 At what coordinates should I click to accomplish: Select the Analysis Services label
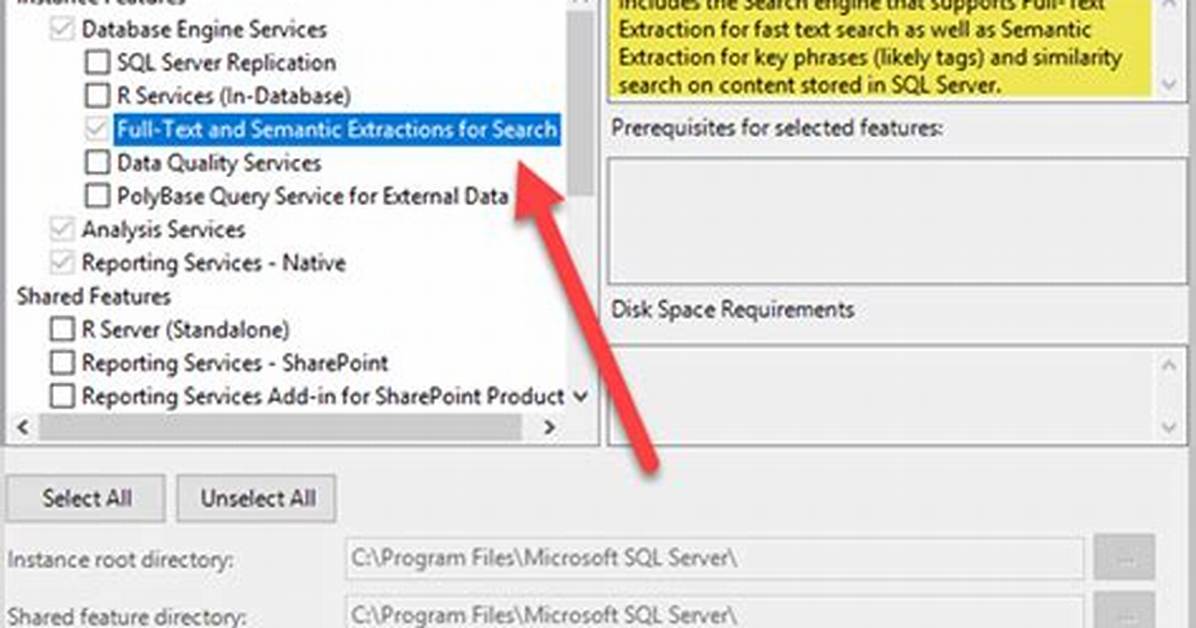tap(163, 229)
